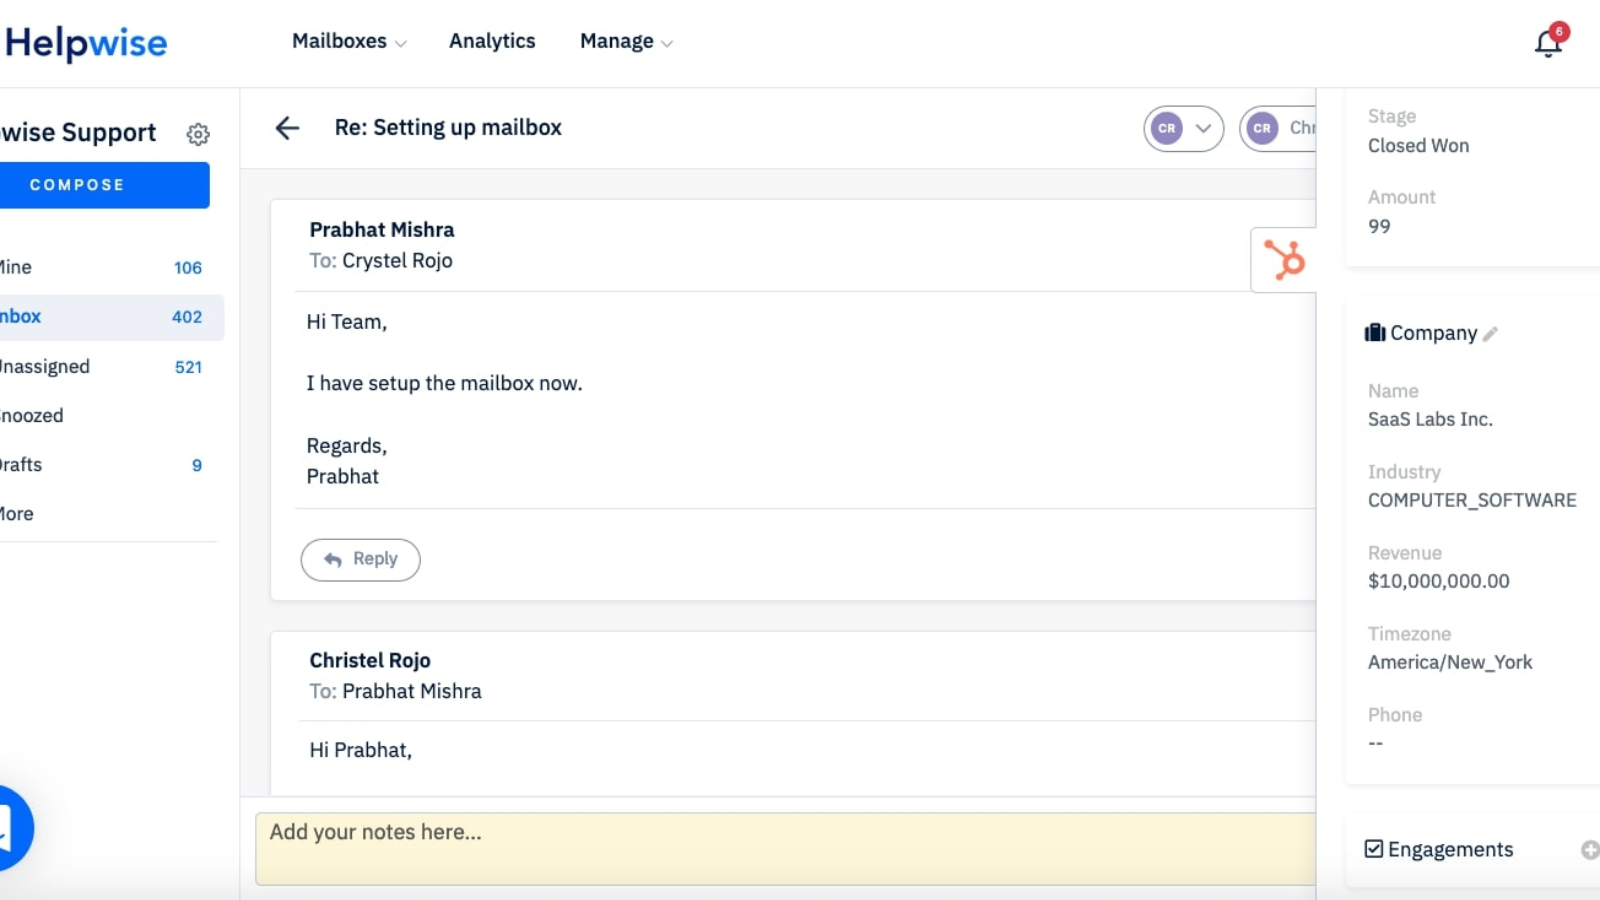Click the Helpwise logo

(86, 43)
